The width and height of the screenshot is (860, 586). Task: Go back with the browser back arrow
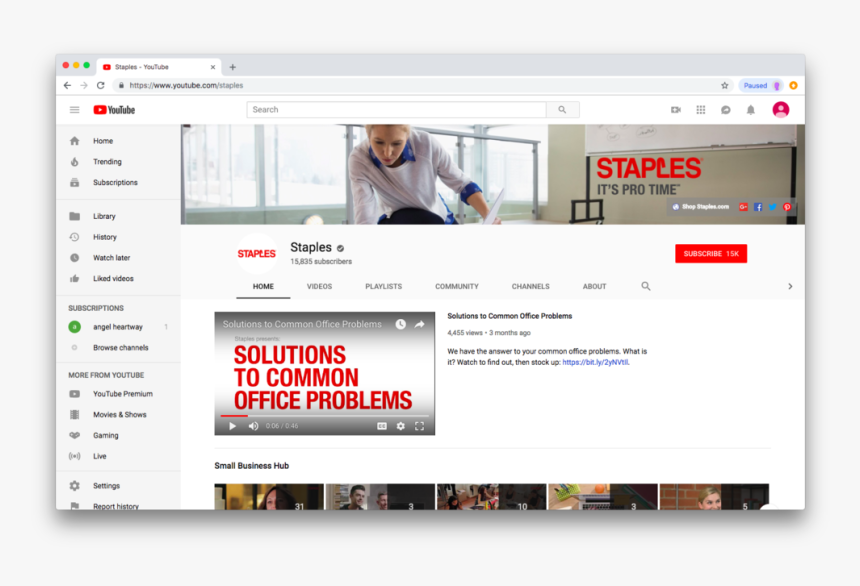(67, 85)
